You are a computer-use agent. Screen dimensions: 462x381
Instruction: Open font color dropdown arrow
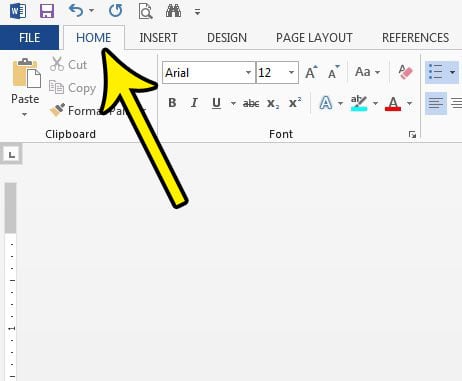(410, 103)
